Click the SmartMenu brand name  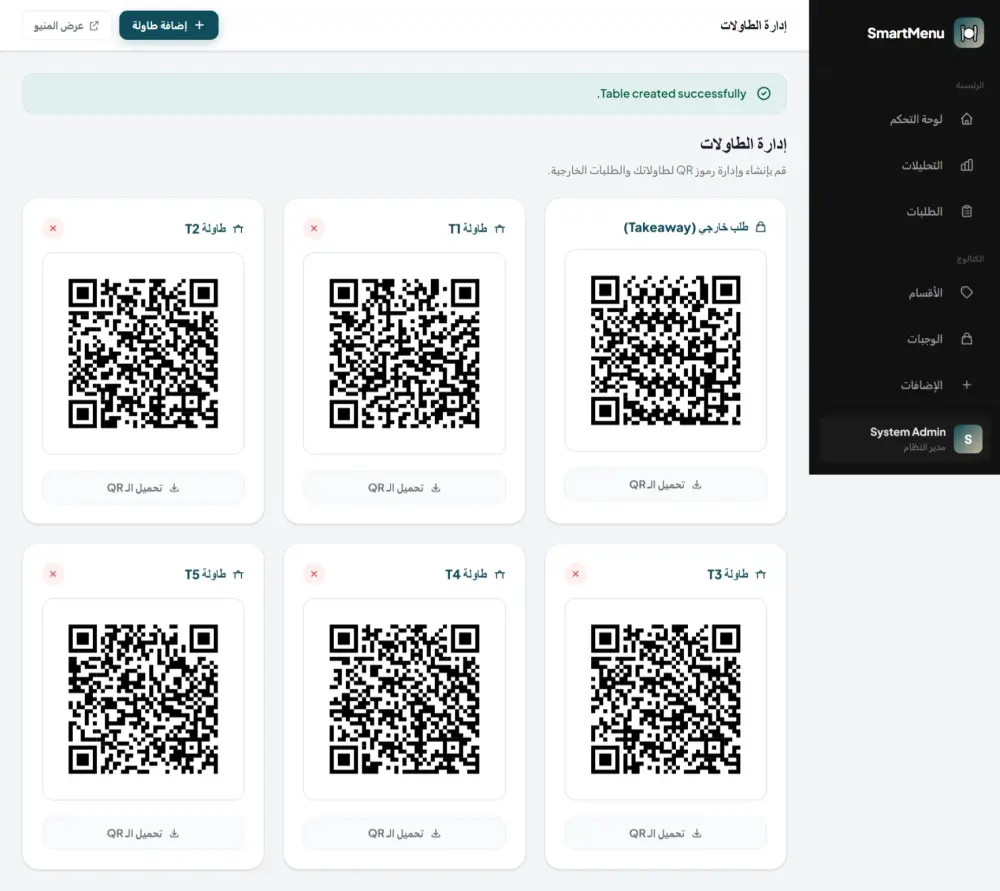(x=905, y=33)
